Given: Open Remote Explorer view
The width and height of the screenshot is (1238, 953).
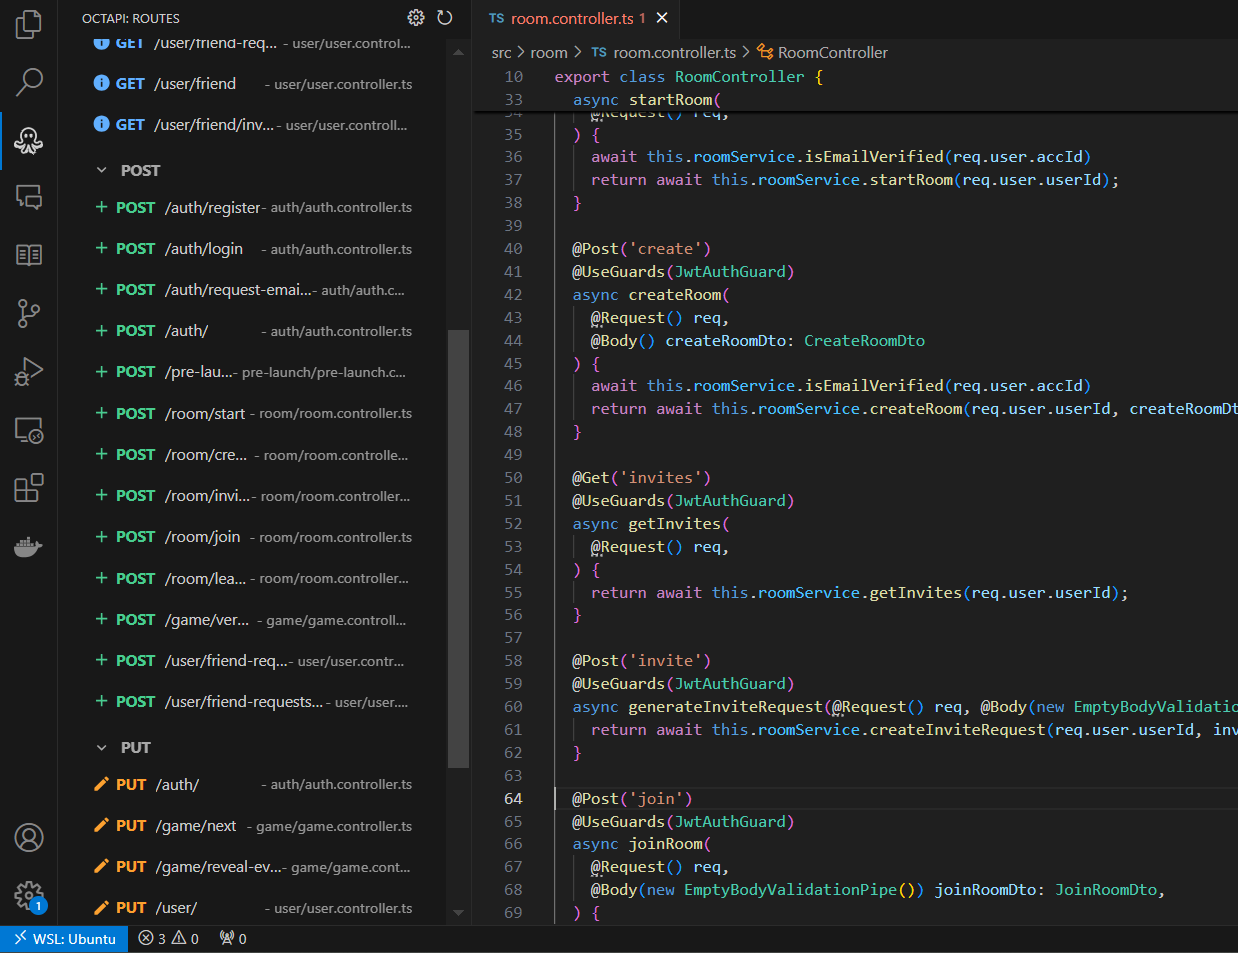Looking at the screenshot, I should (29, 430).
